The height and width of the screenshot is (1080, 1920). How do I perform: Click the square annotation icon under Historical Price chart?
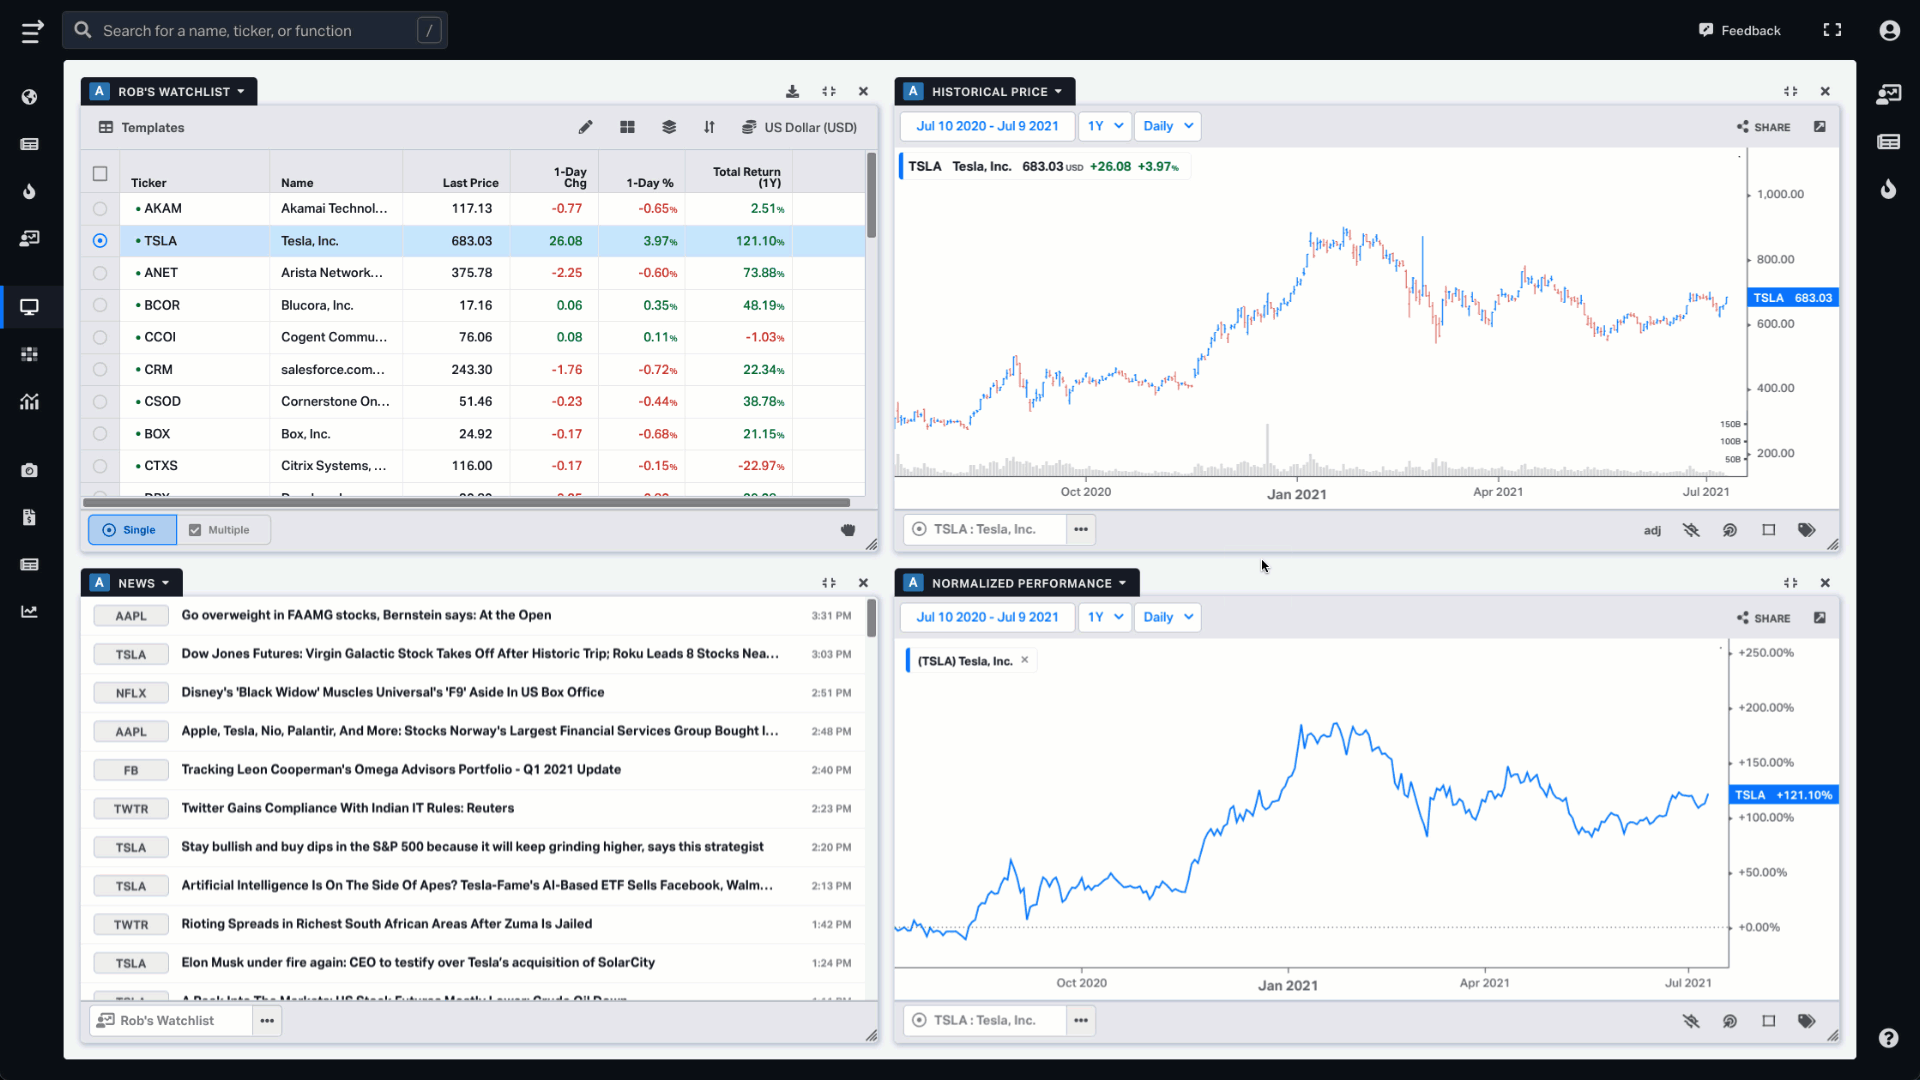pyautogui.click(x=1768, y=530)
